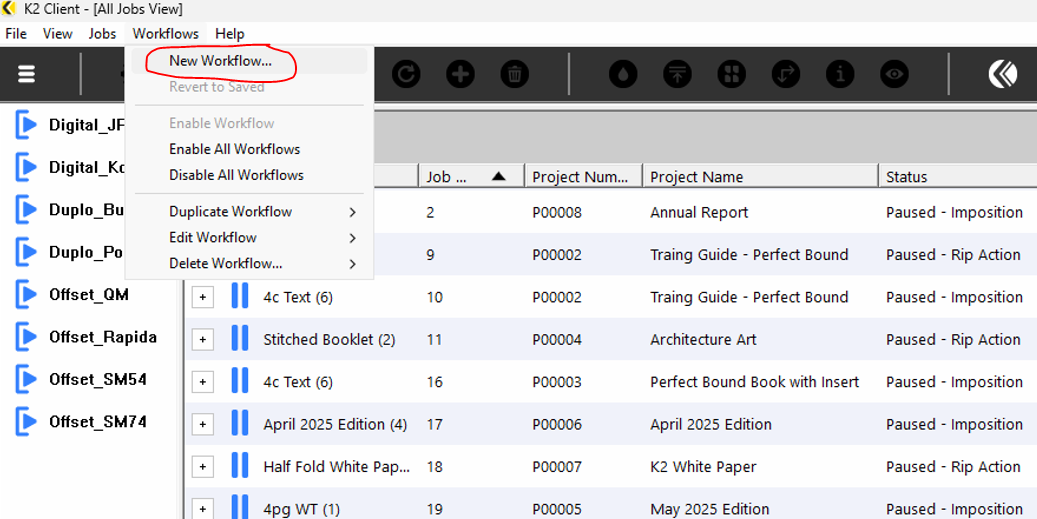Click pause icon on 4pg WT row
Viewport: 1037px width, 519px height.
coord(239,508)
